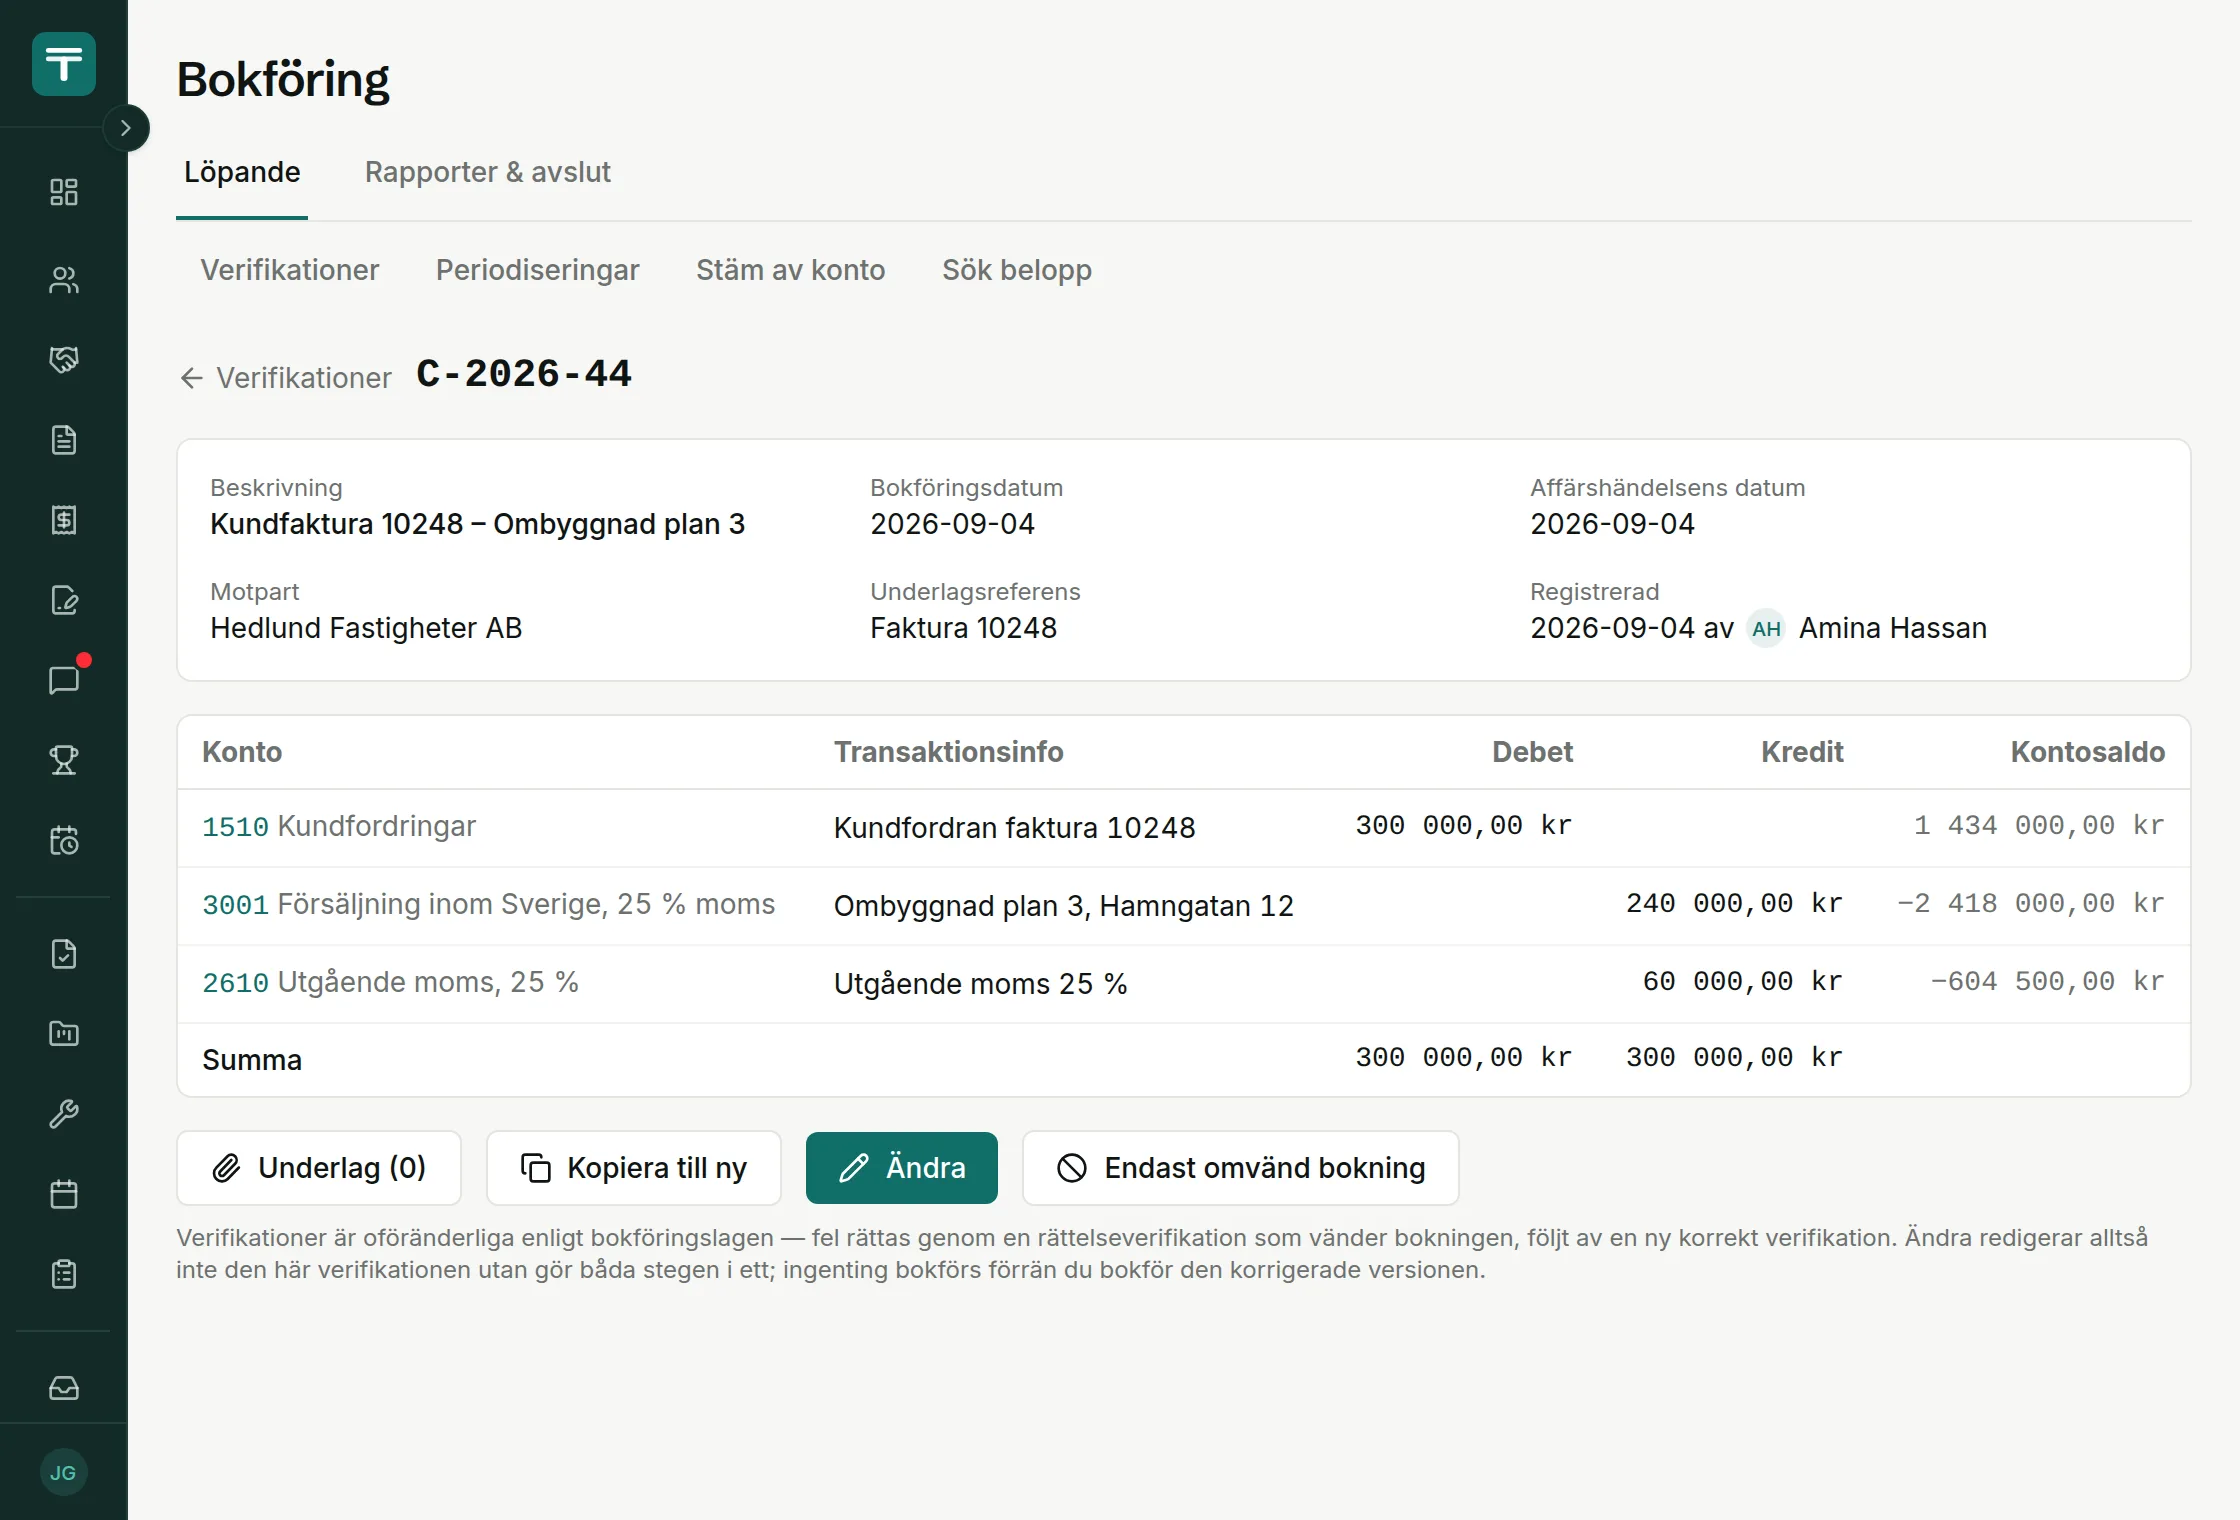Open the people/users icon in sidebar

(x=64, y=280)
